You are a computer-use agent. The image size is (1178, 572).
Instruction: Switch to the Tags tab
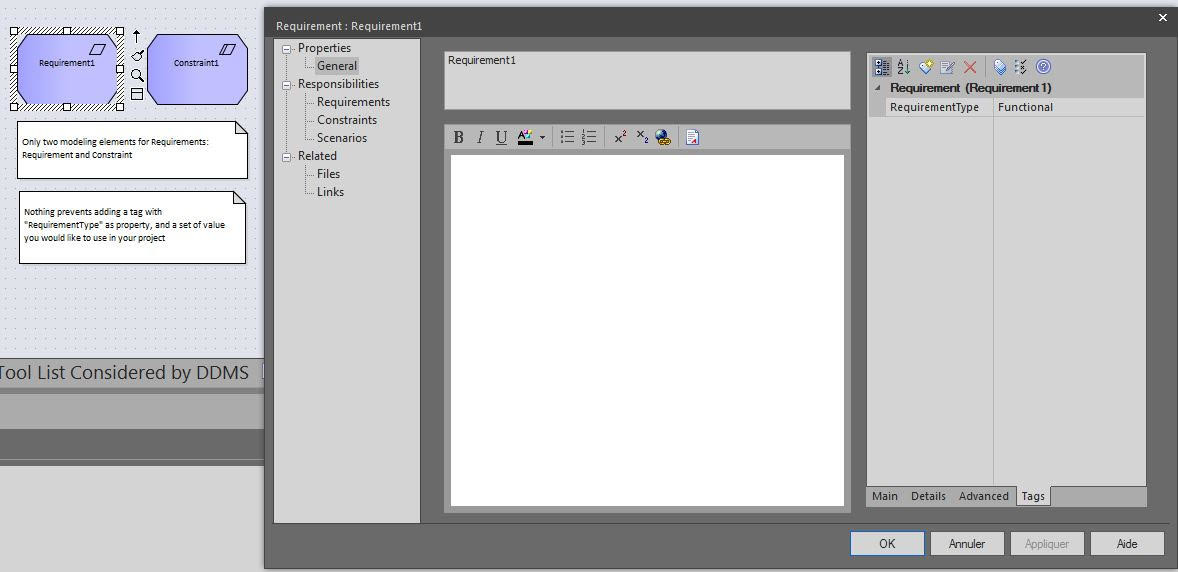tap(1033, 496)
